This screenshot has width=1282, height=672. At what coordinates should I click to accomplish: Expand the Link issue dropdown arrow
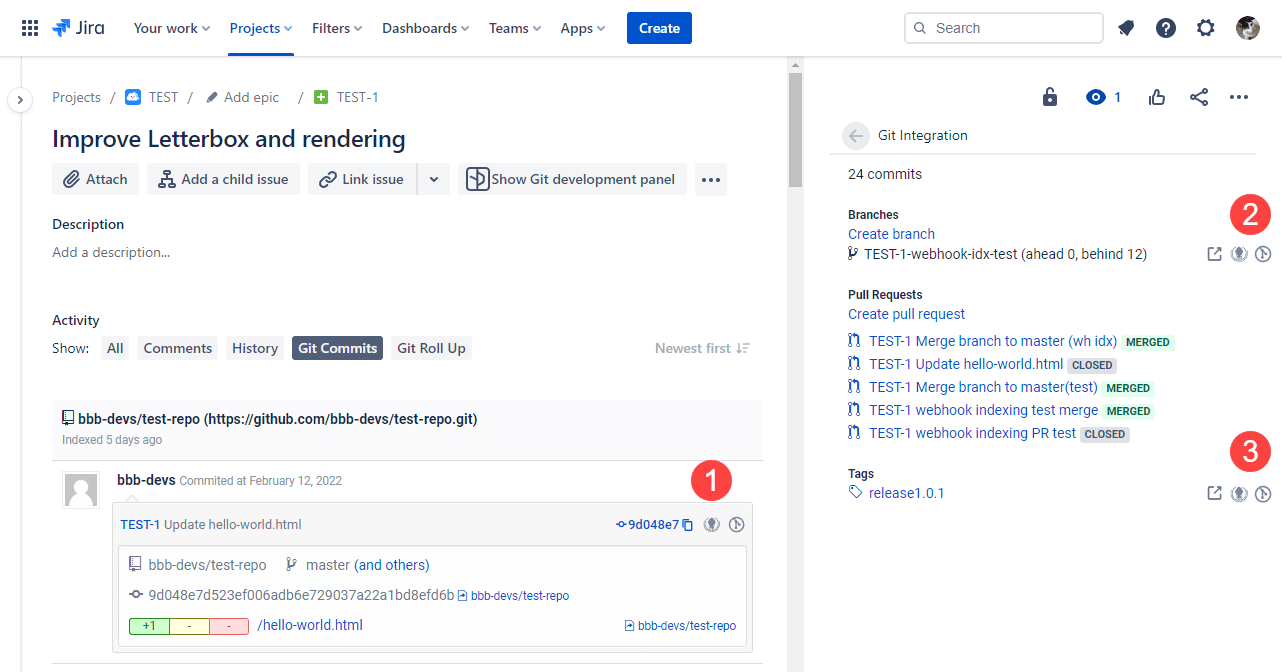pos(433,179)
